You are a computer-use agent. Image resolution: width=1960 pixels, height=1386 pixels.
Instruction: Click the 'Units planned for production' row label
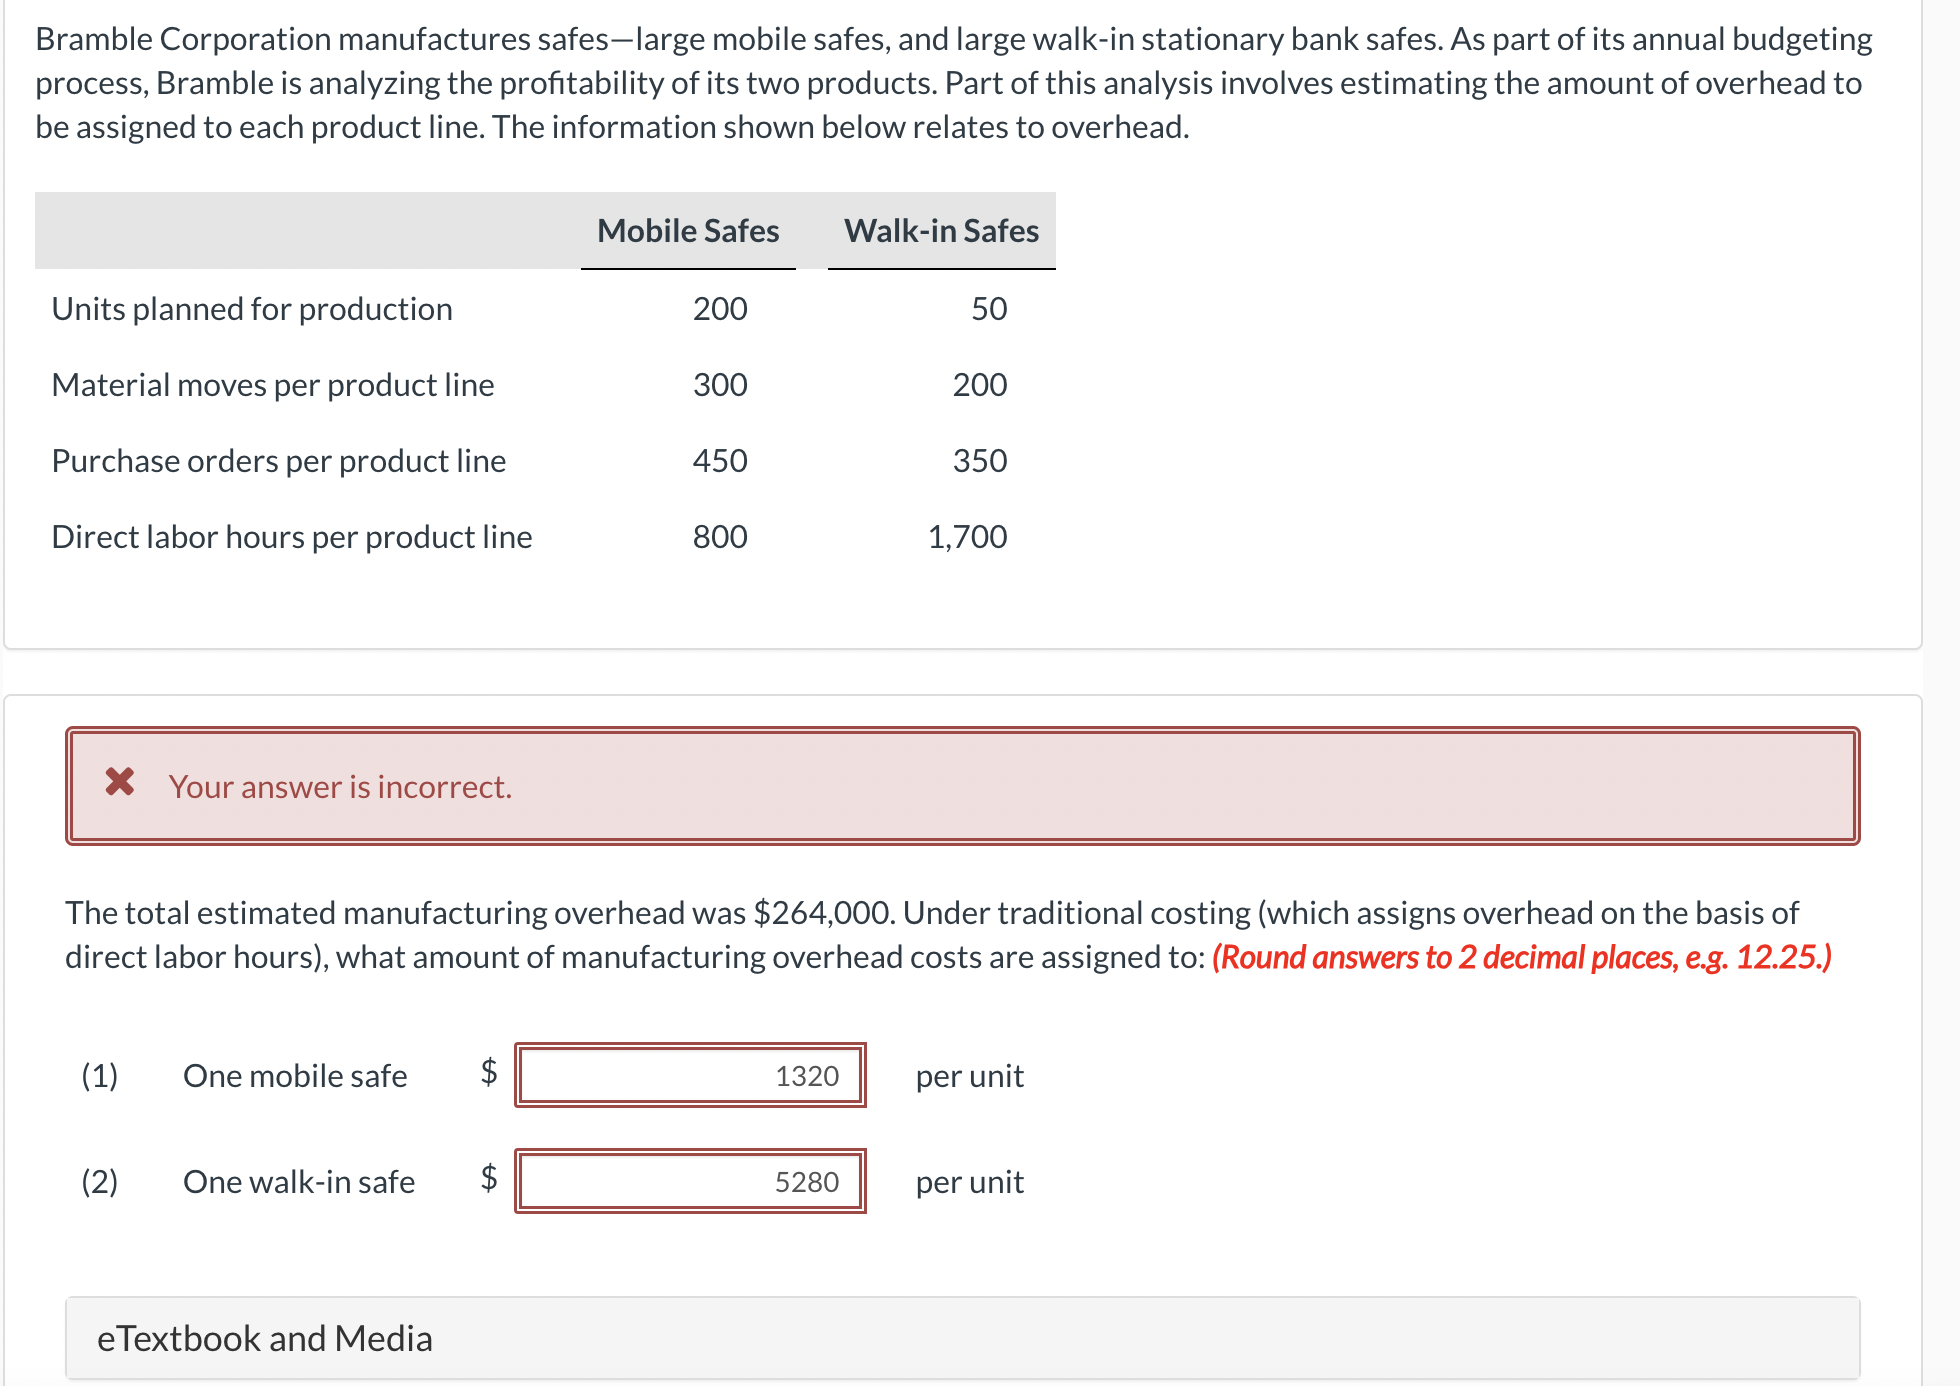252,309
